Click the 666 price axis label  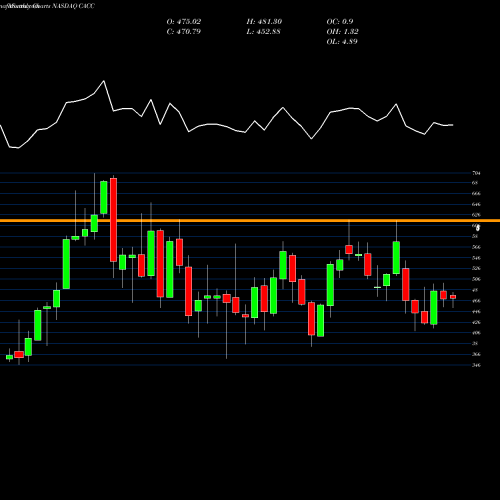pyautogui.click(x=476, y=194)
